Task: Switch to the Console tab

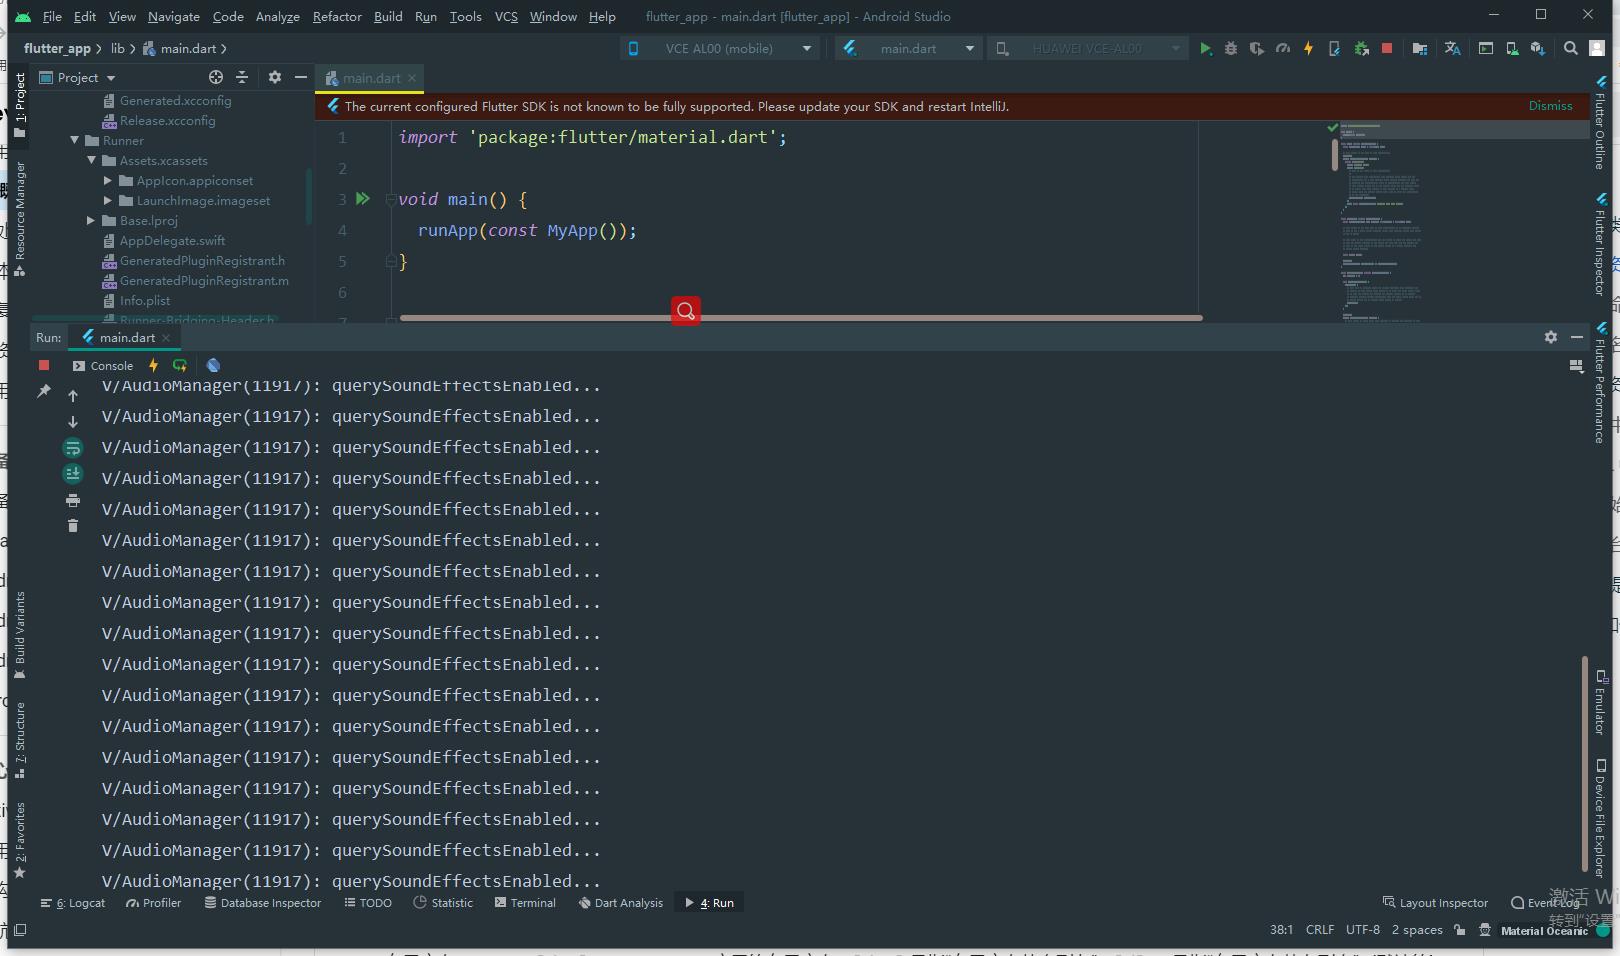Action: tap(103, 366)
